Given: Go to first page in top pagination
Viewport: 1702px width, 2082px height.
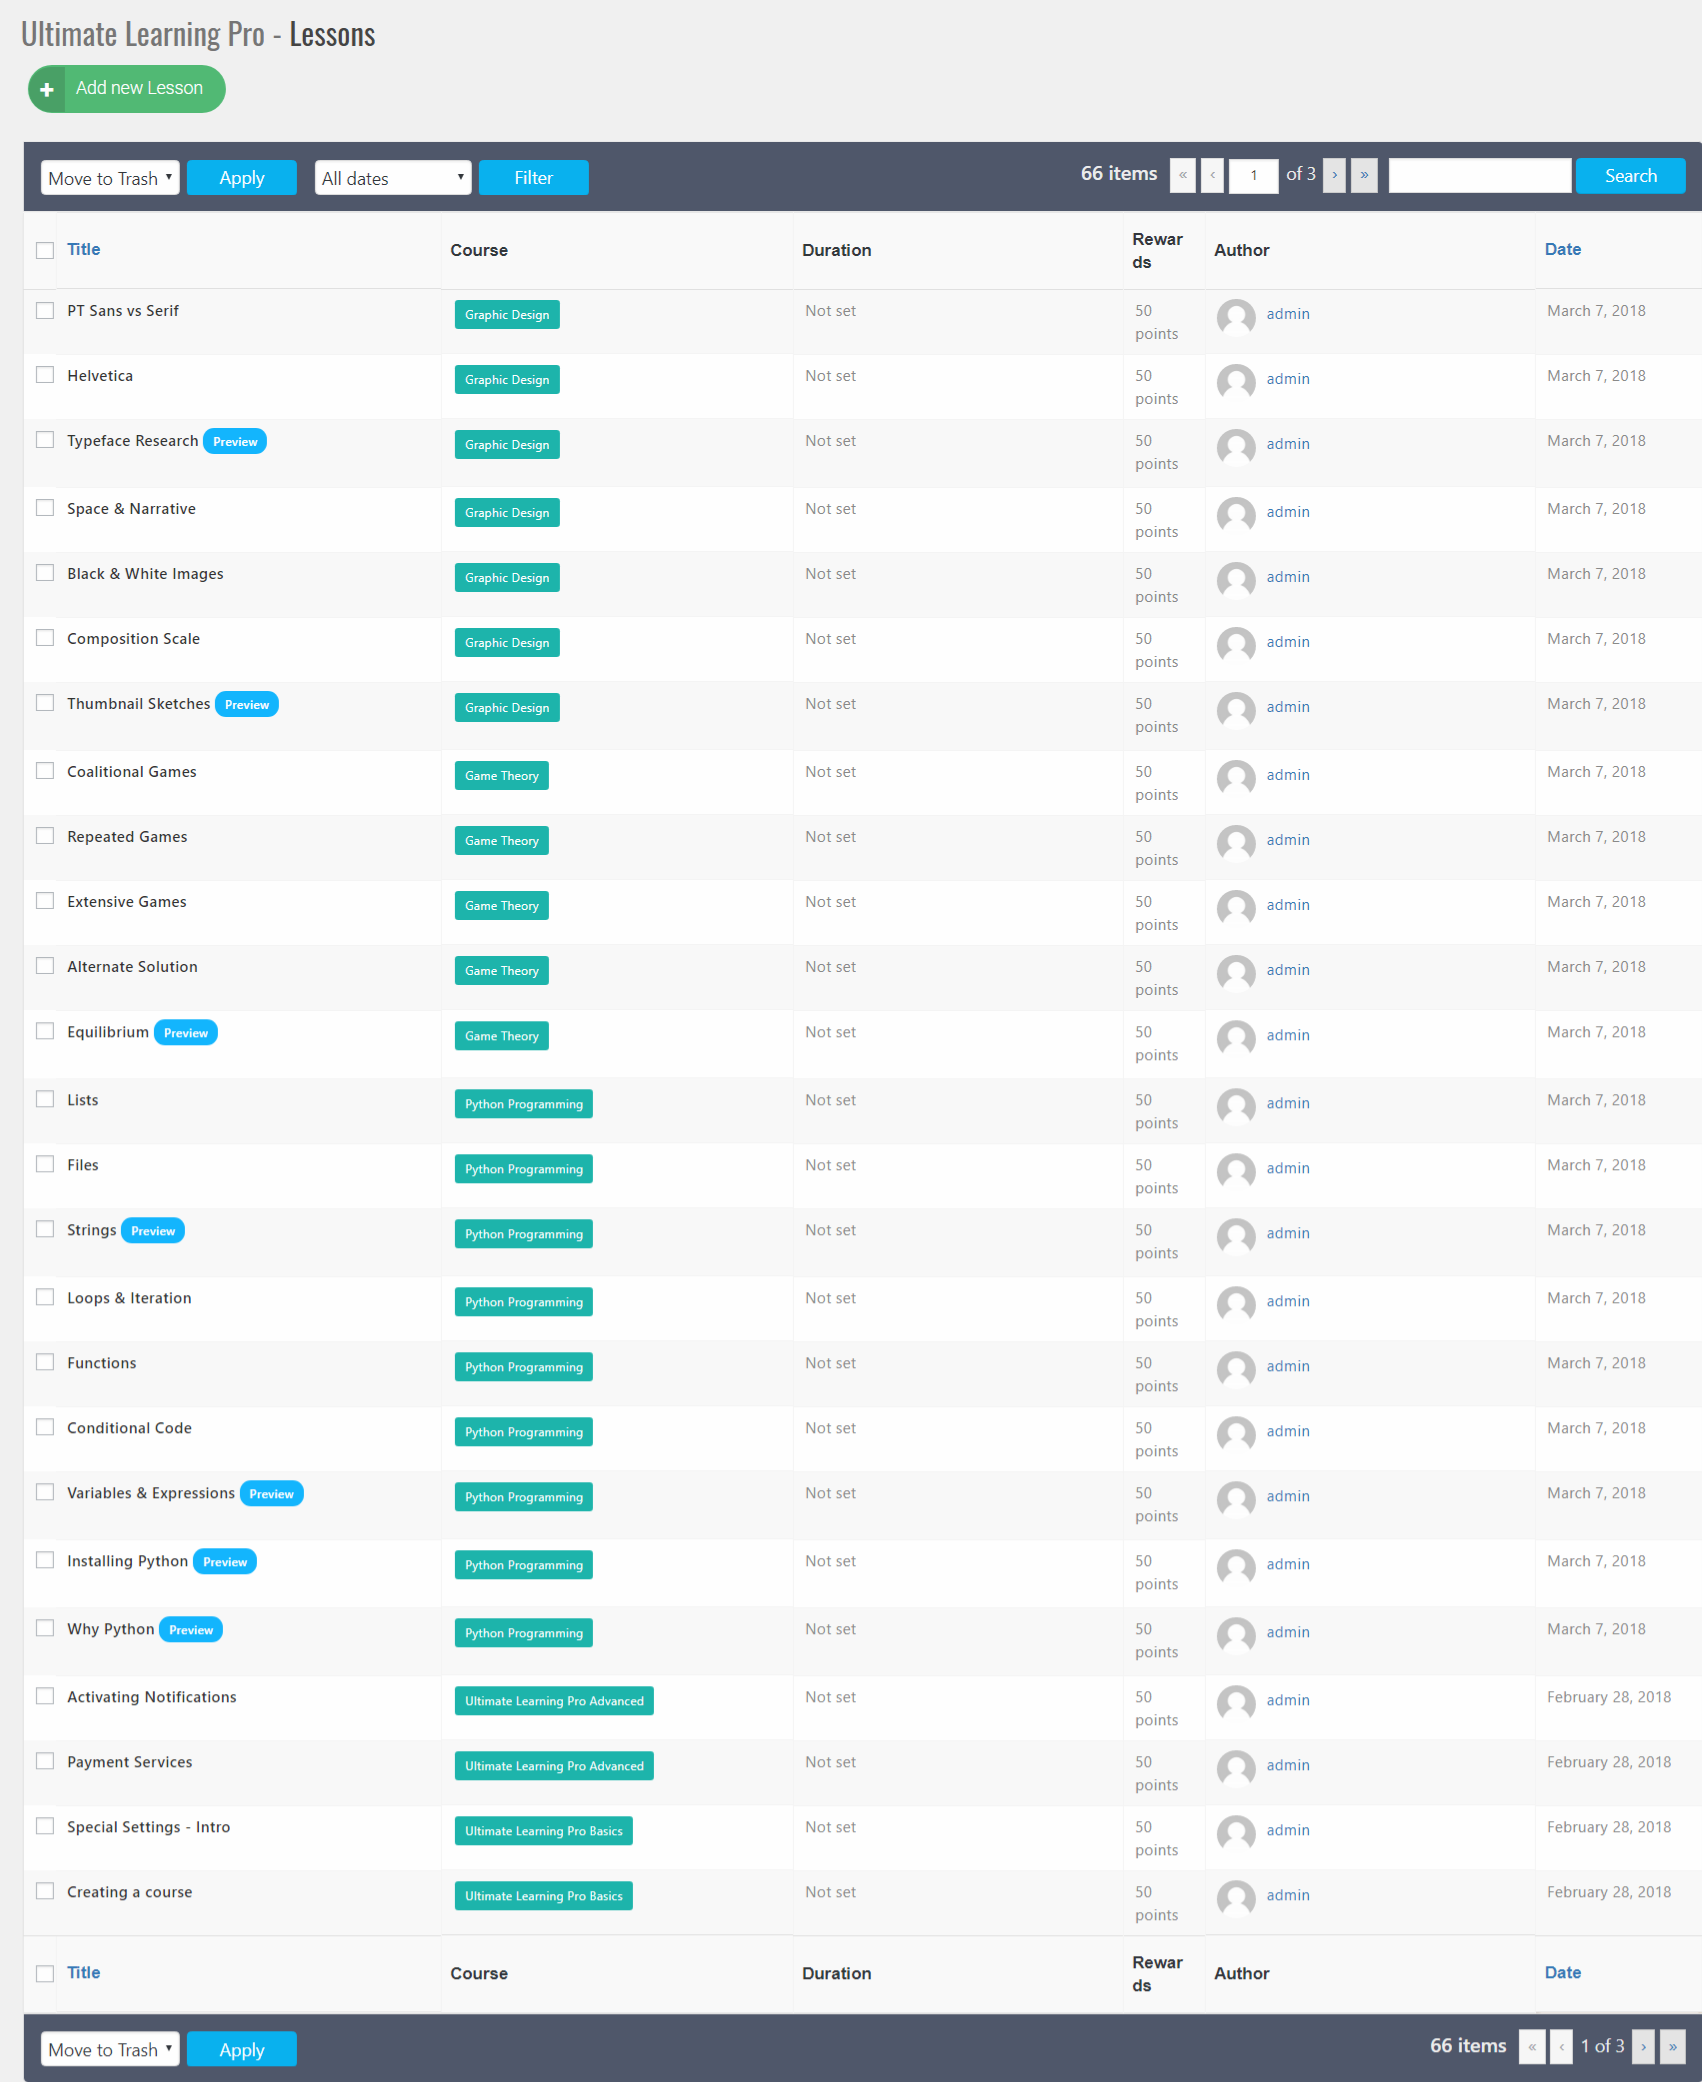Looking at the screenshot, I should click(x=1182, y=176).
